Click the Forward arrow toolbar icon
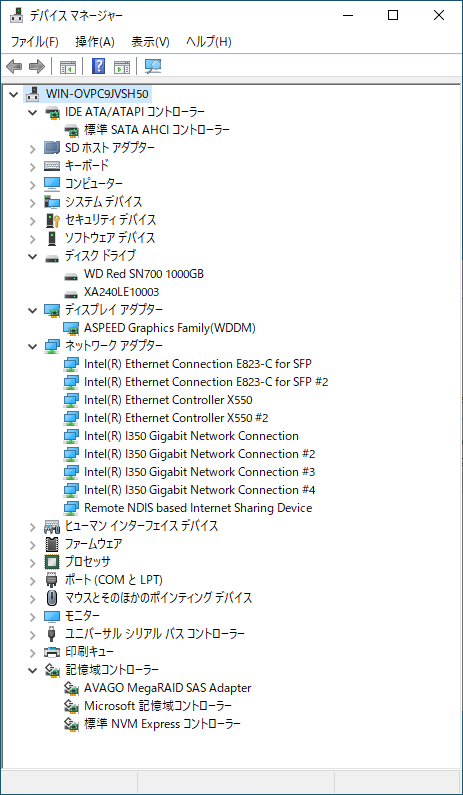Viewport: 463px width, 795px height. click(x=37, y=66)
